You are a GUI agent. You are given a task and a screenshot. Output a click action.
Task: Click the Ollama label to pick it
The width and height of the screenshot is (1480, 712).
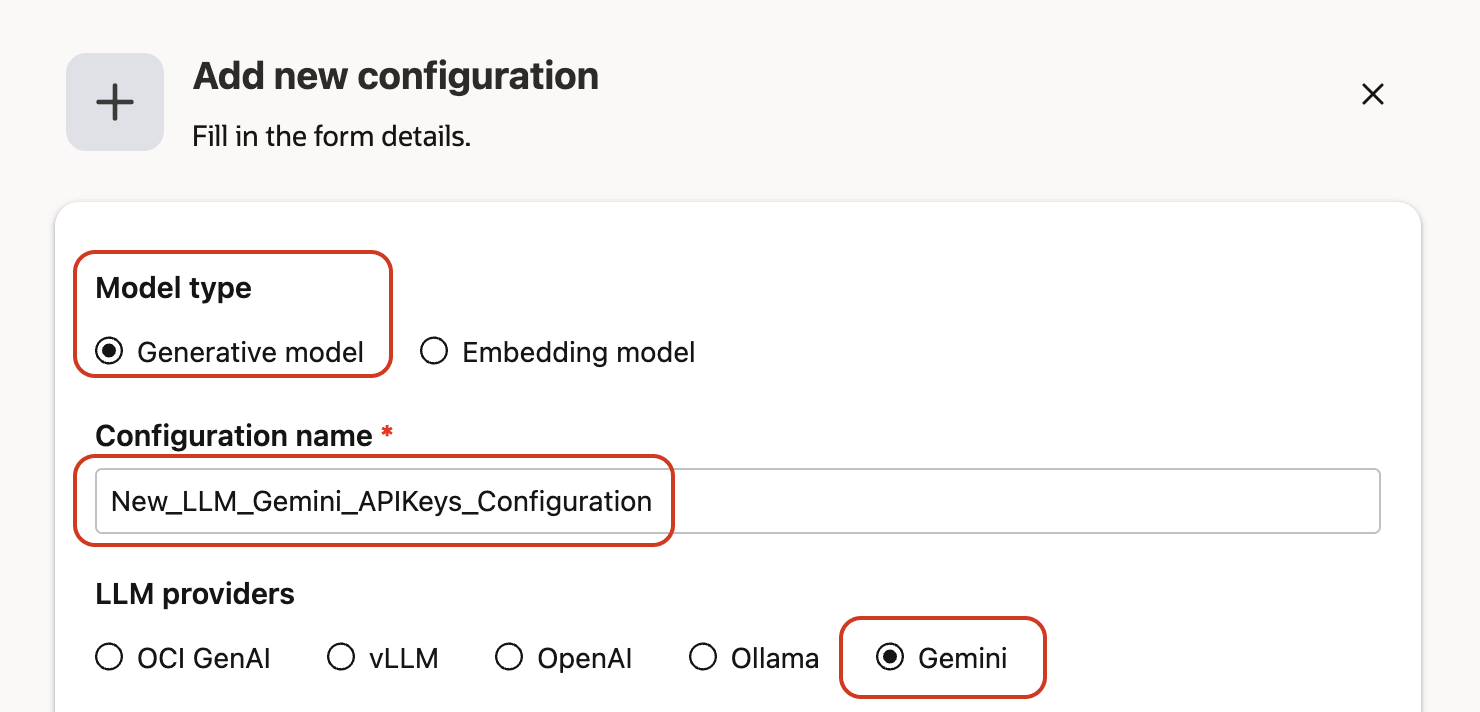point(775,657)
